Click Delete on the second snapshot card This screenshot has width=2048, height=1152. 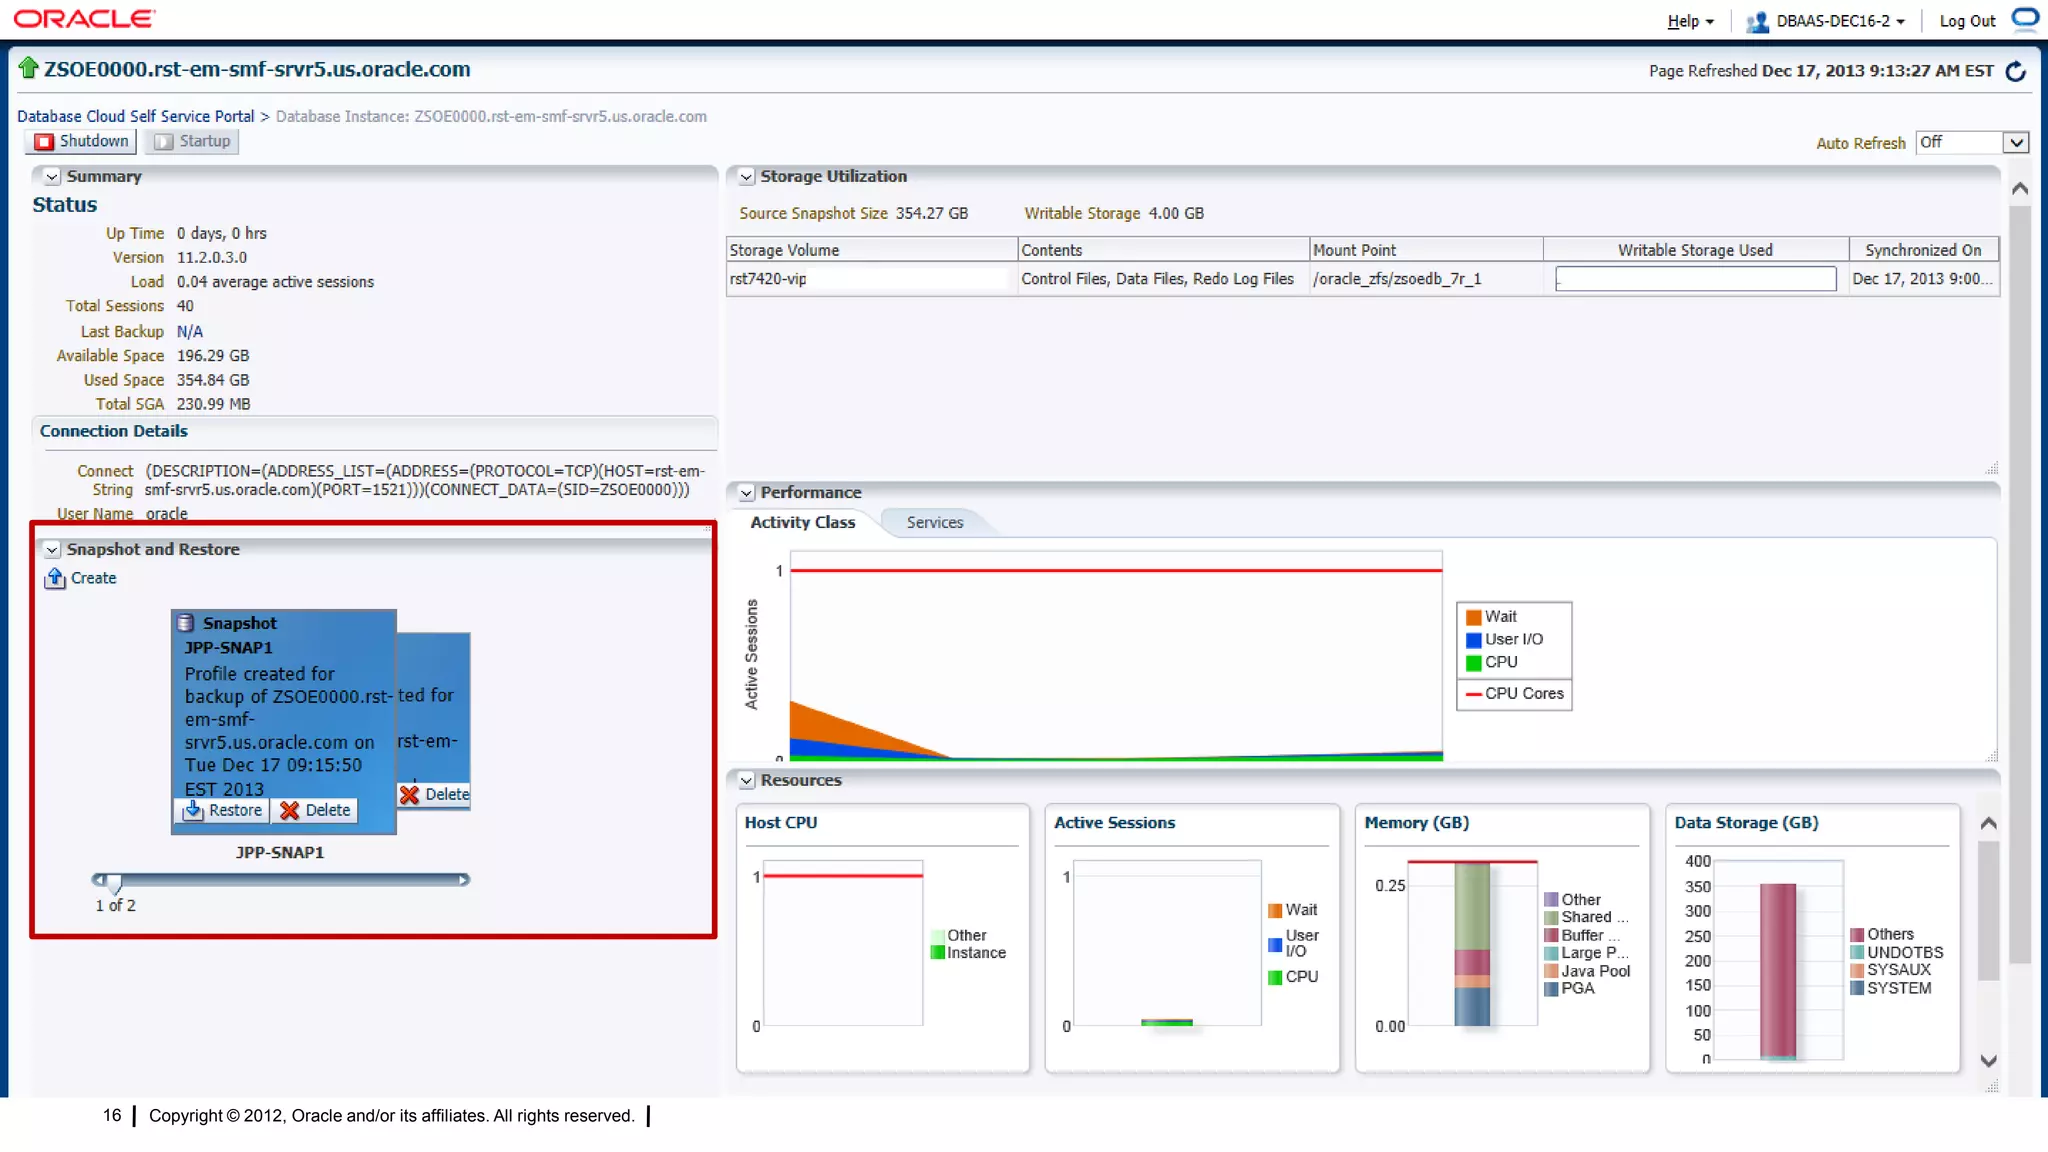tap(435, 794)
